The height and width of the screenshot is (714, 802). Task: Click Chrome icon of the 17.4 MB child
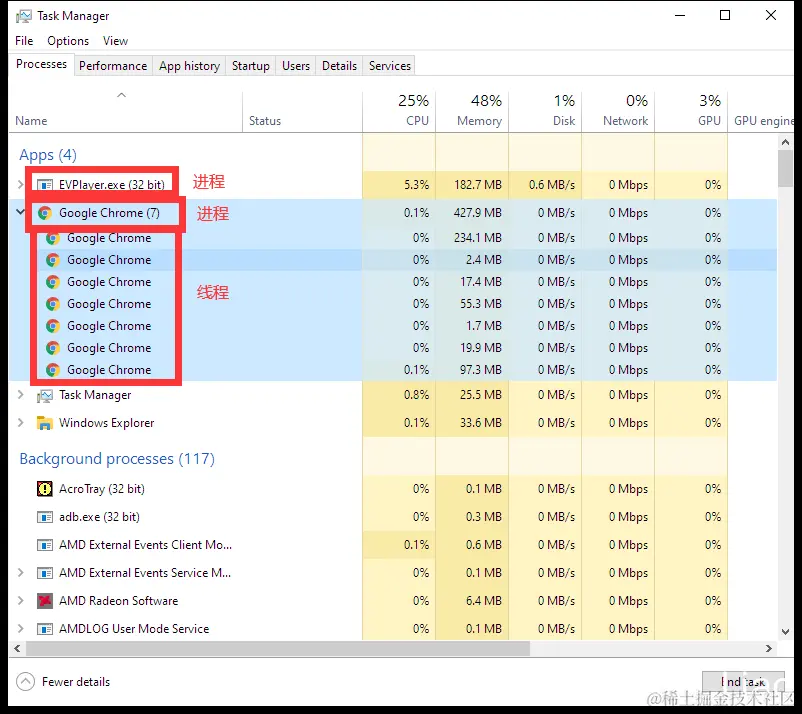tap(53, 282)
